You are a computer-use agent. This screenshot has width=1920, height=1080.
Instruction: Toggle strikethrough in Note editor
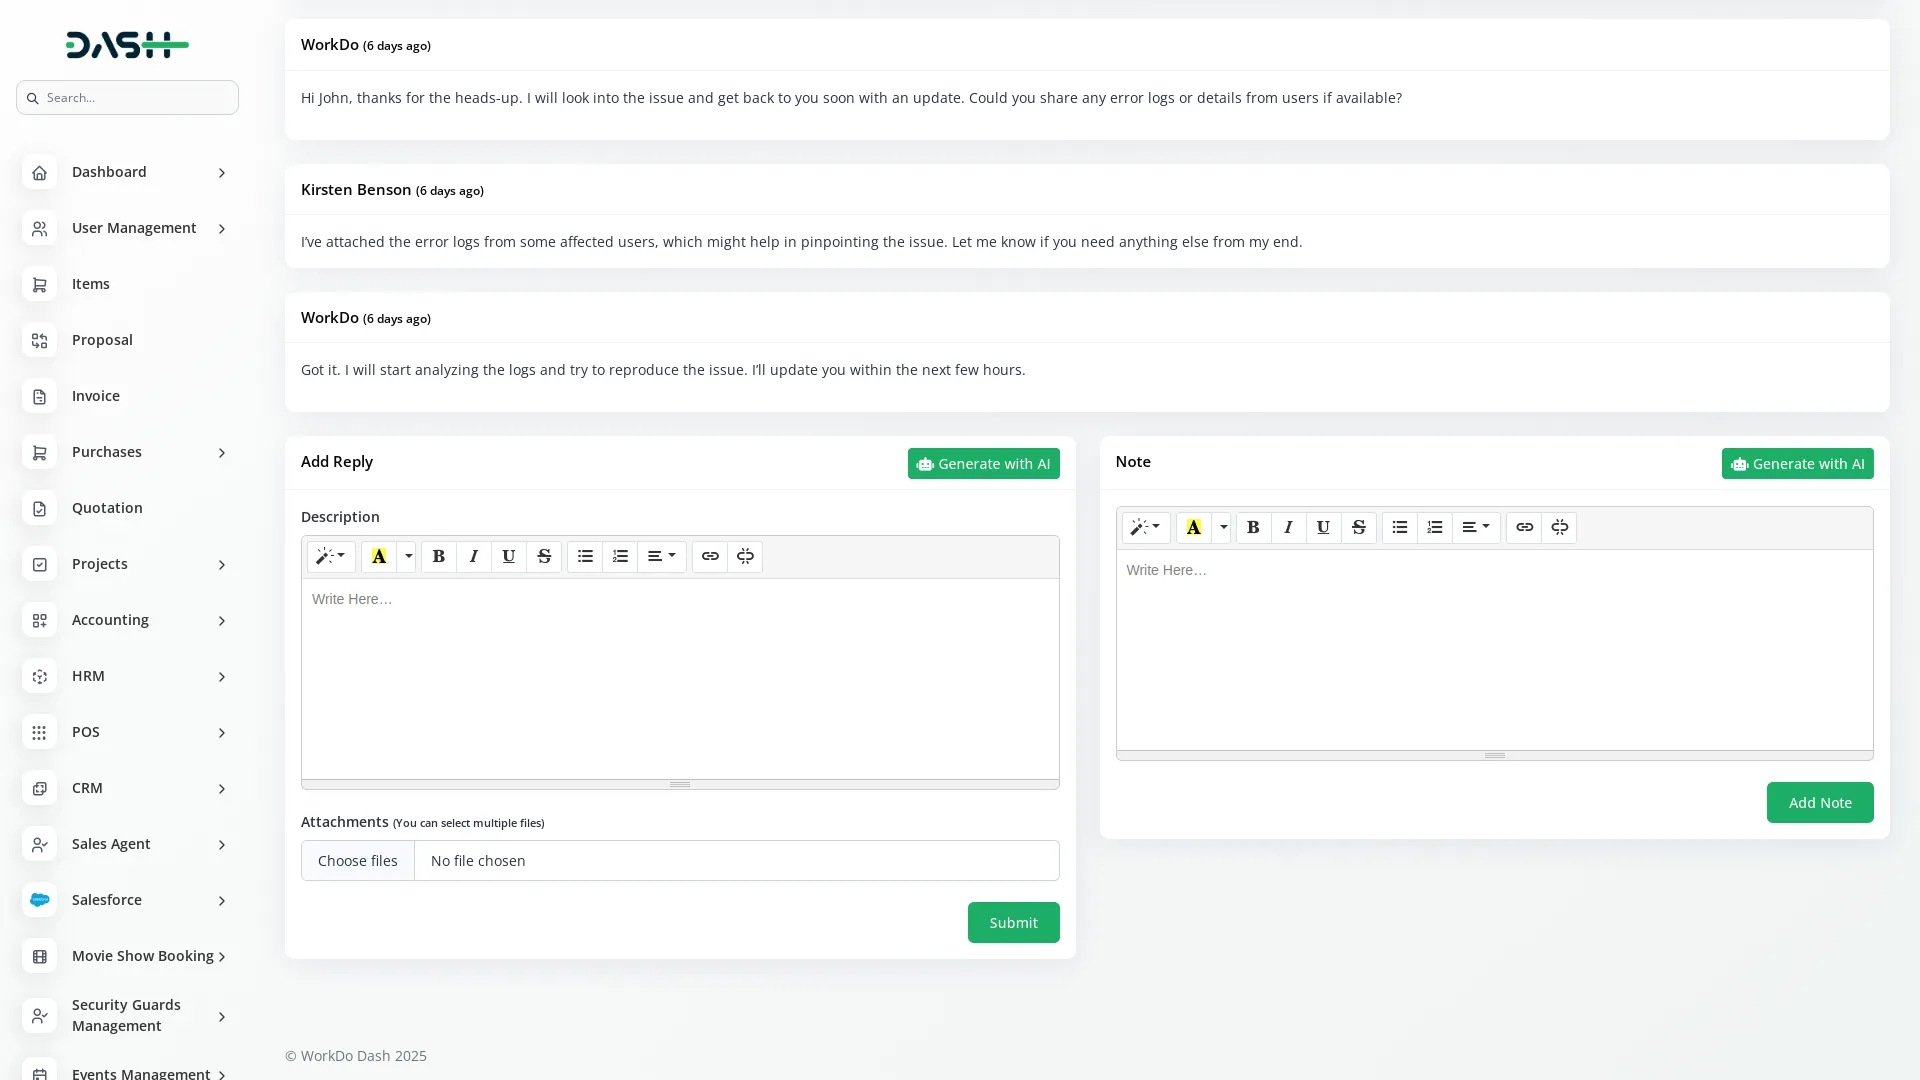[1358, 528]
